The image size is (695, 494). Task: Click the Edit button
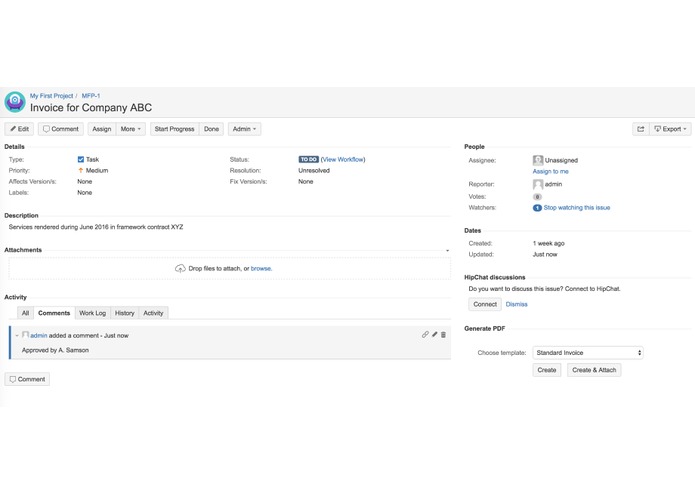(x=19, y=129)
